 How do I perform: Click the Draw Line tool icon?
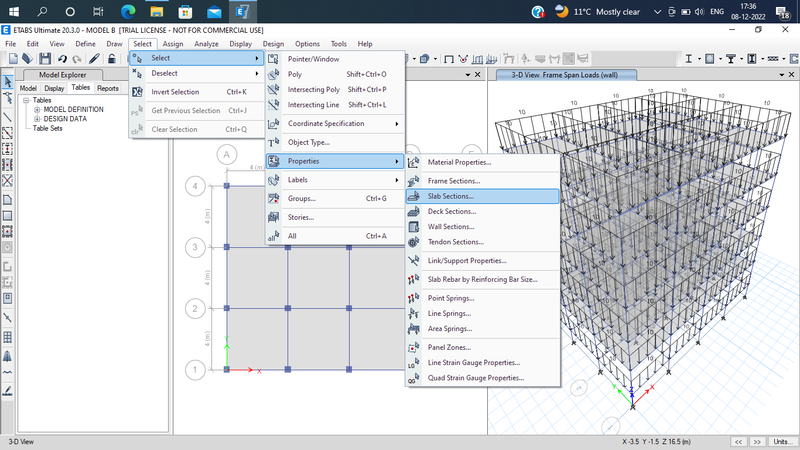pos(8,117)
